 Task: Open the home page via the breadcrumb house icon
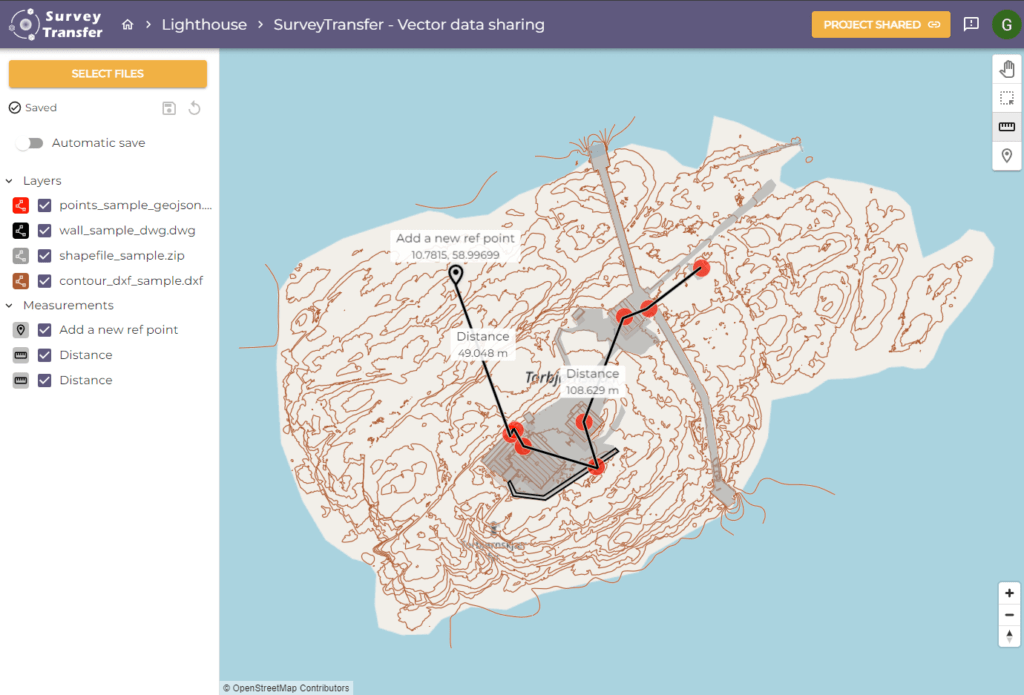pos(127,23)
